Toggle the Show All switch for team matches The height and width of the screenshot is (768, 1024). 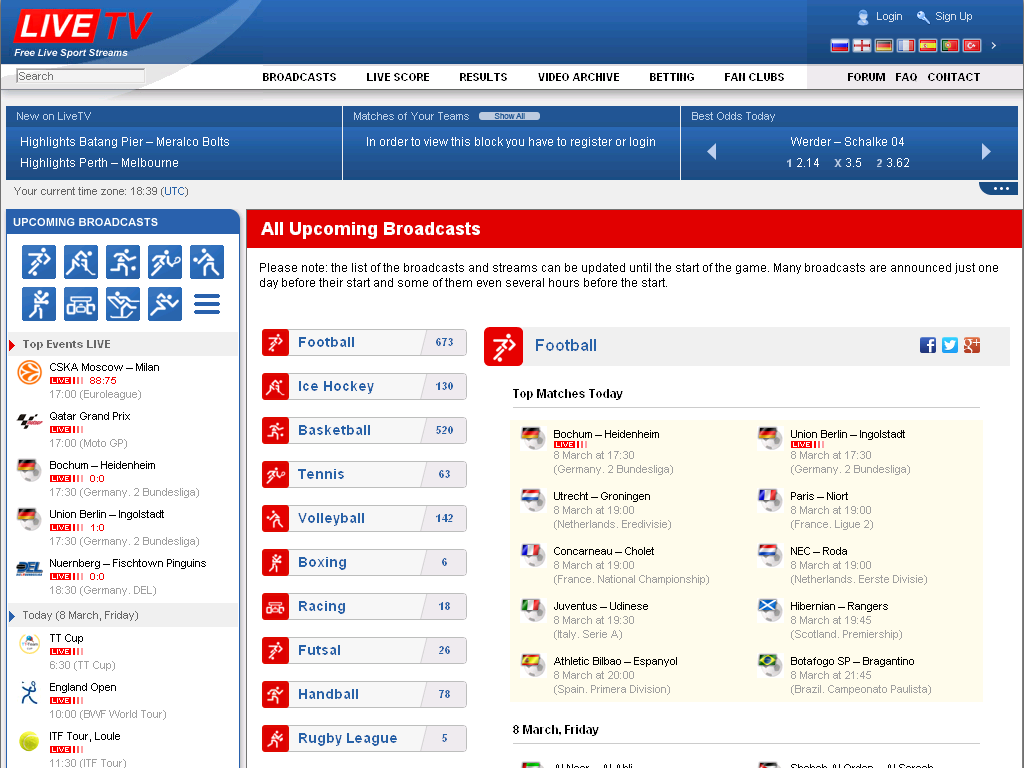(509, 116)
